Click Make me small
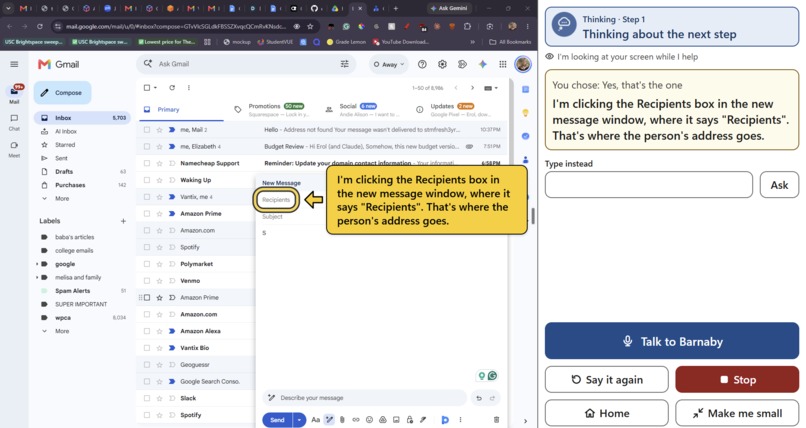Viewport: 806px width, 428px height. tap(737, 413)
